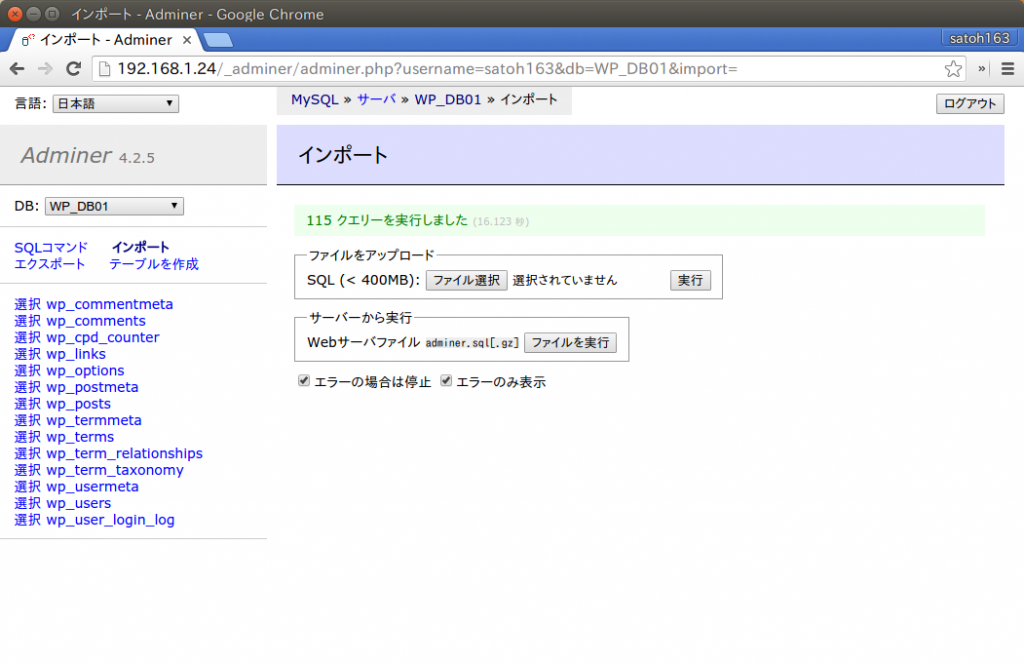The image size is (1024, 664).
Task: Open wp_options table link
Action: click(x=85, y=370)
